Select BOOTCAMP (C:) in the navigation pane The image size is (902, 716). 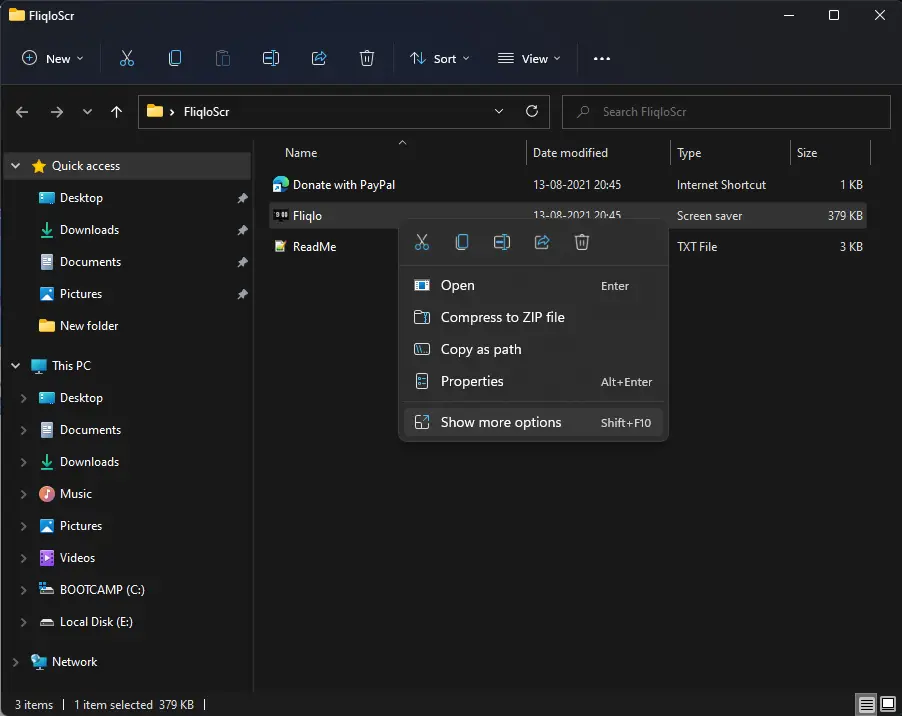click(102, 590)
